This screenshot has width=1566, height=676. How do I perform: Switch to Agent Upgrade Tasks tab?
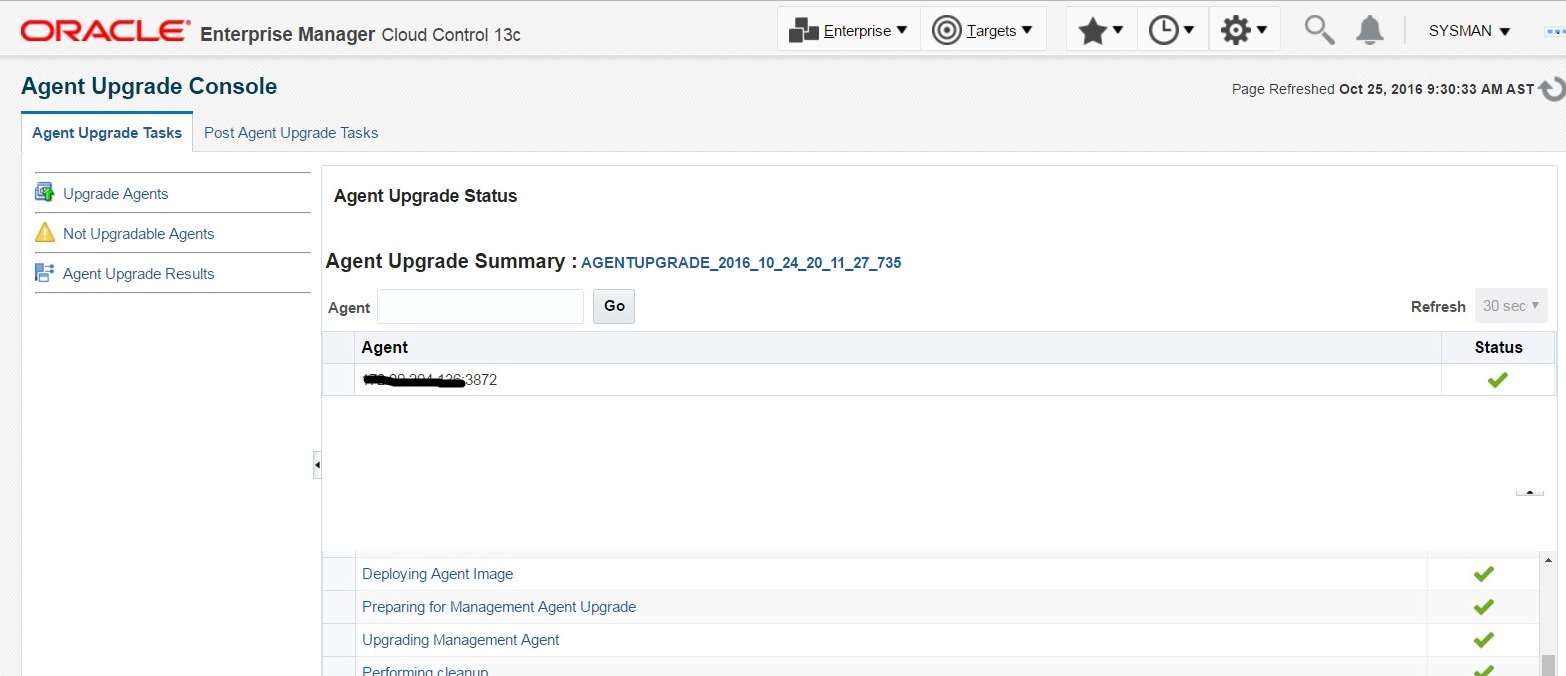coord(107,133)
